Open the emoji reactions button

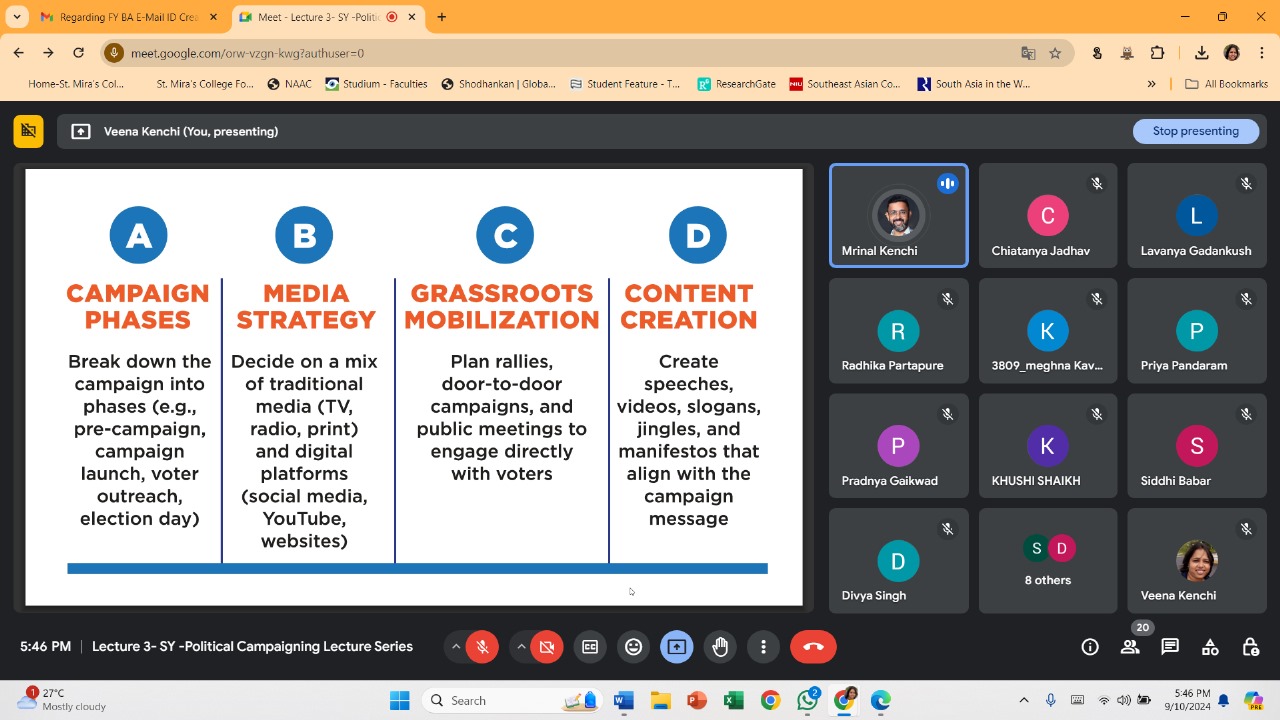point(633,647)
